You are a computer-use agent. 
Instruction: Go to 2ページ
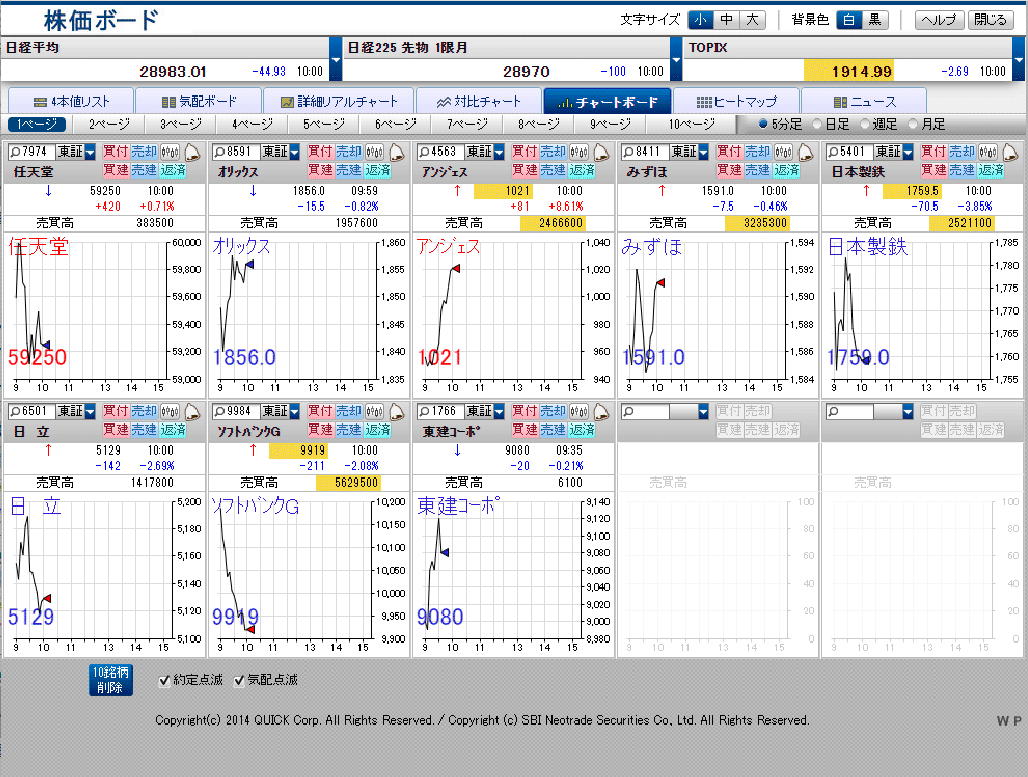coord(109,124)
